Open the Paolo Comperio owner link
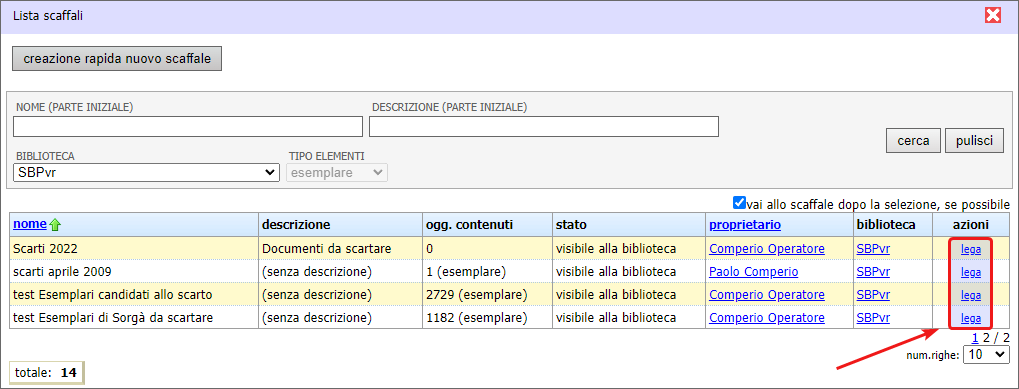The width and height of the screenshot is (1019, 389). point(753,271)
